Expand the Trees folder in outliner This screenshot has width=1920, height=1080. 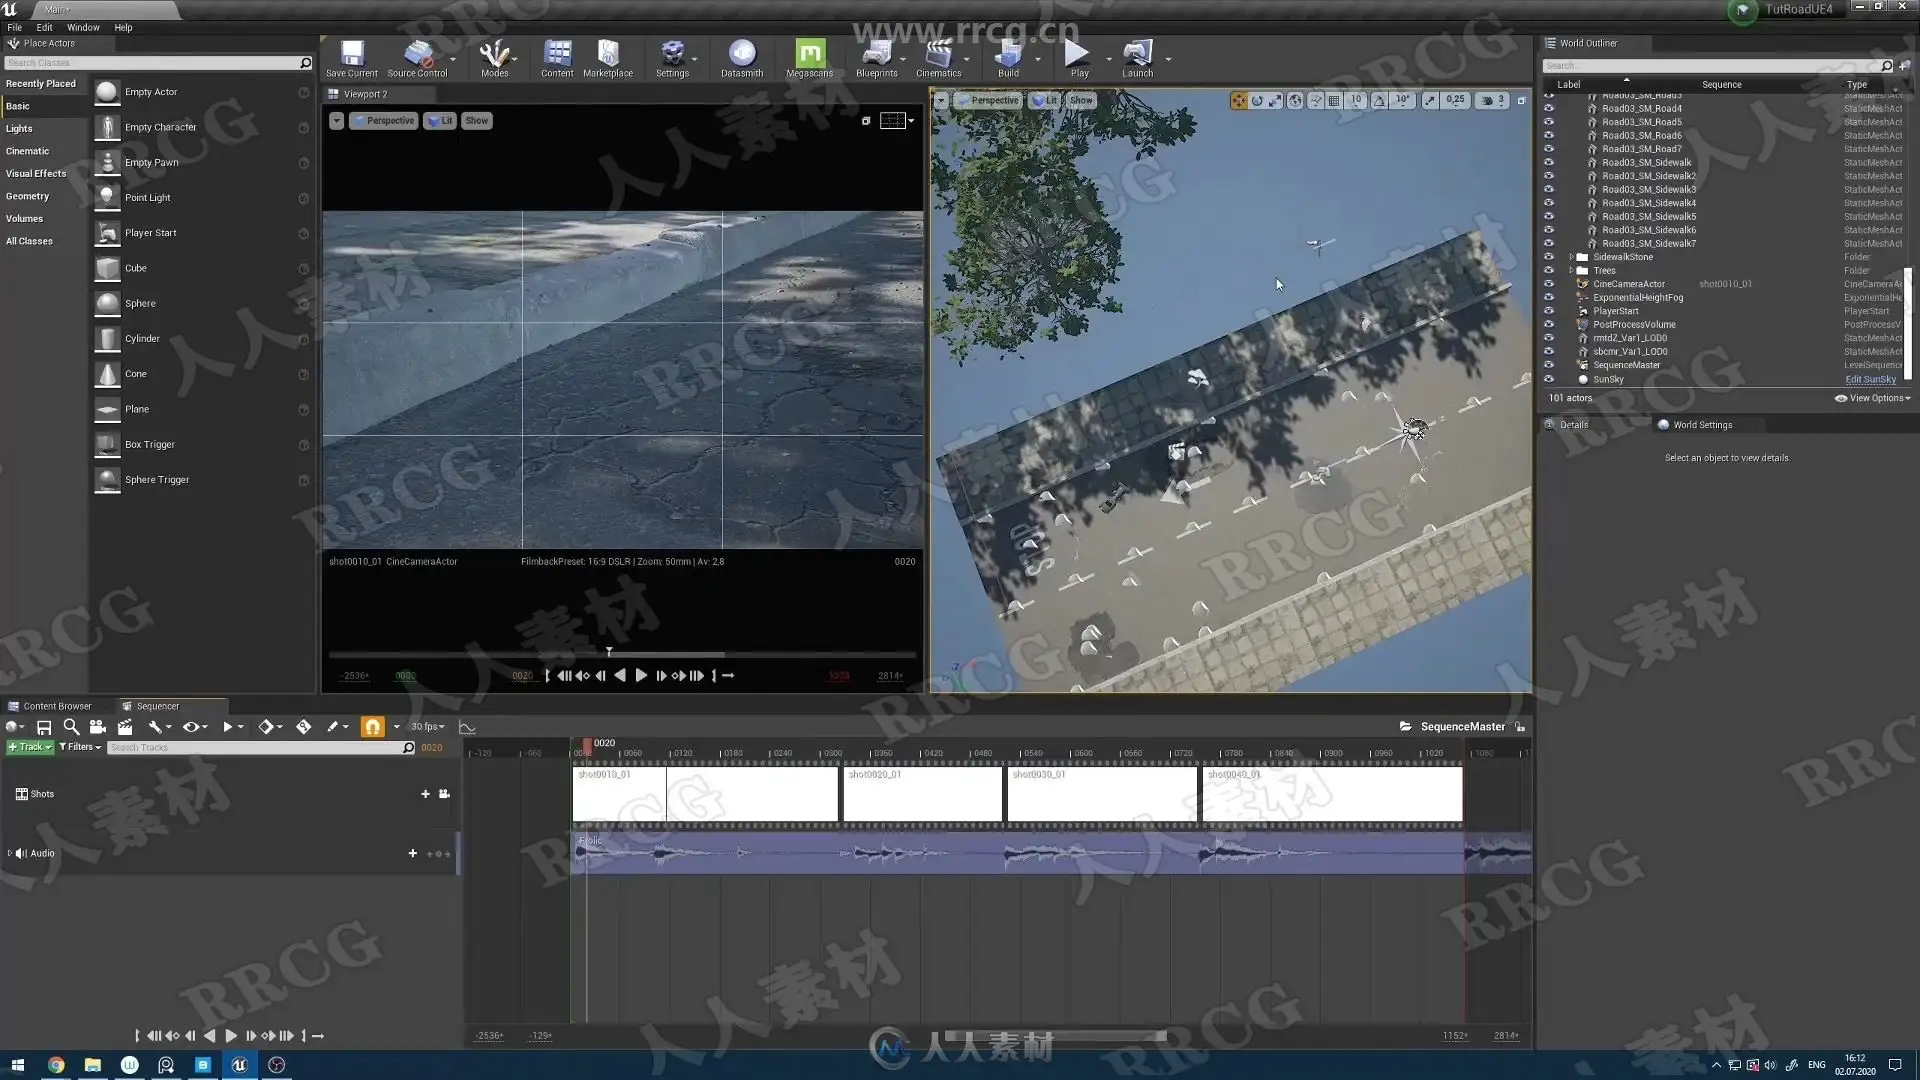(x=1571, y=271)
